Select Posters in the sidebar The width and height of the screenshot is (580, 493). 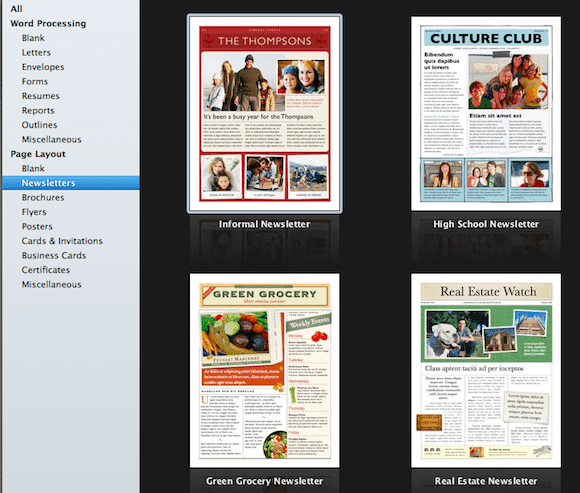[37, 226]
